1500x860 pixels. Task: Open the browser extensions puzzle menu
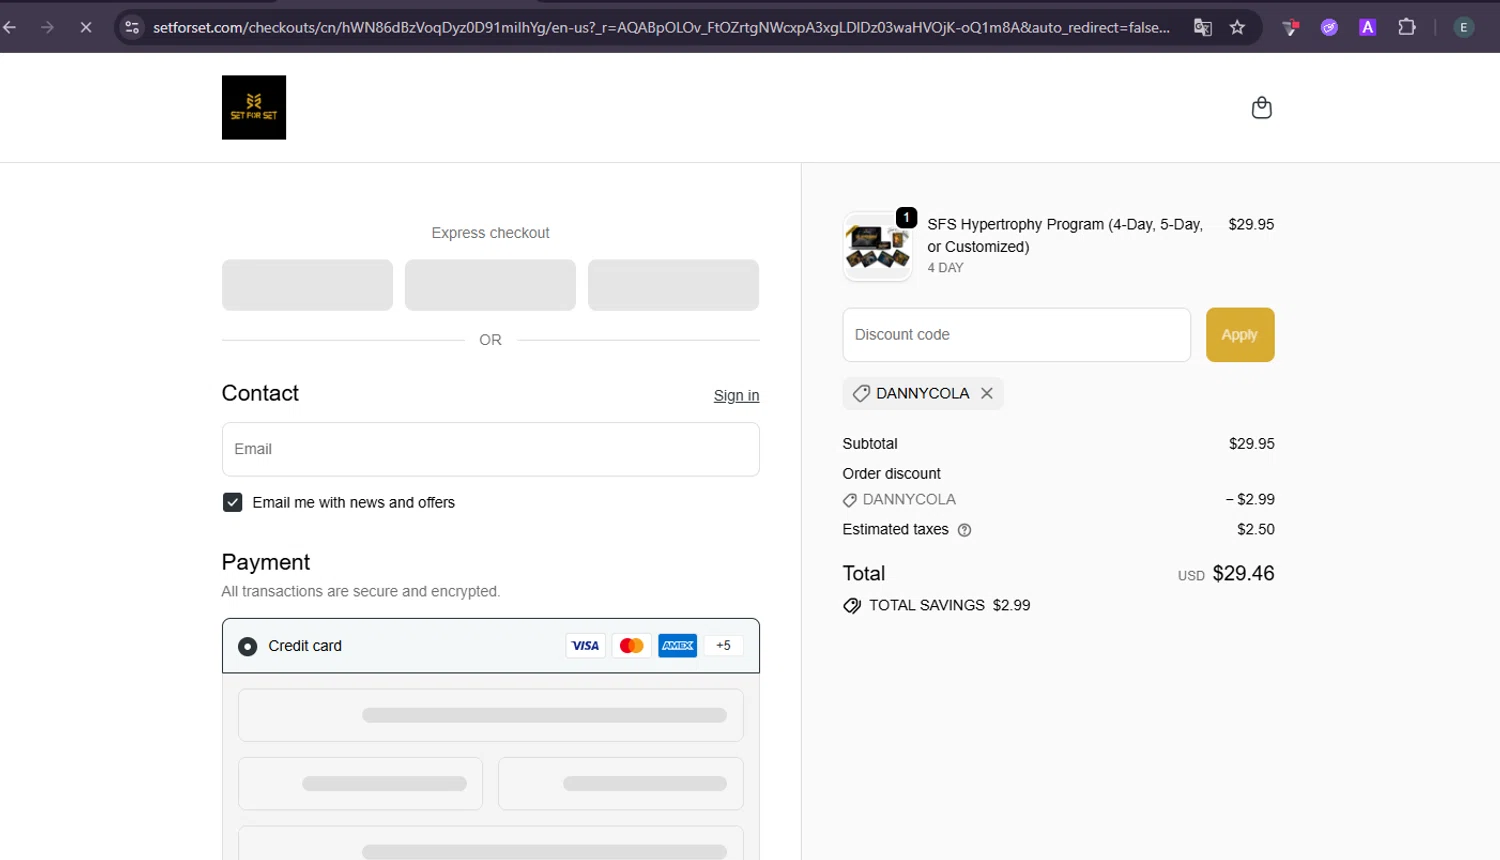(x=1407, y=27)
